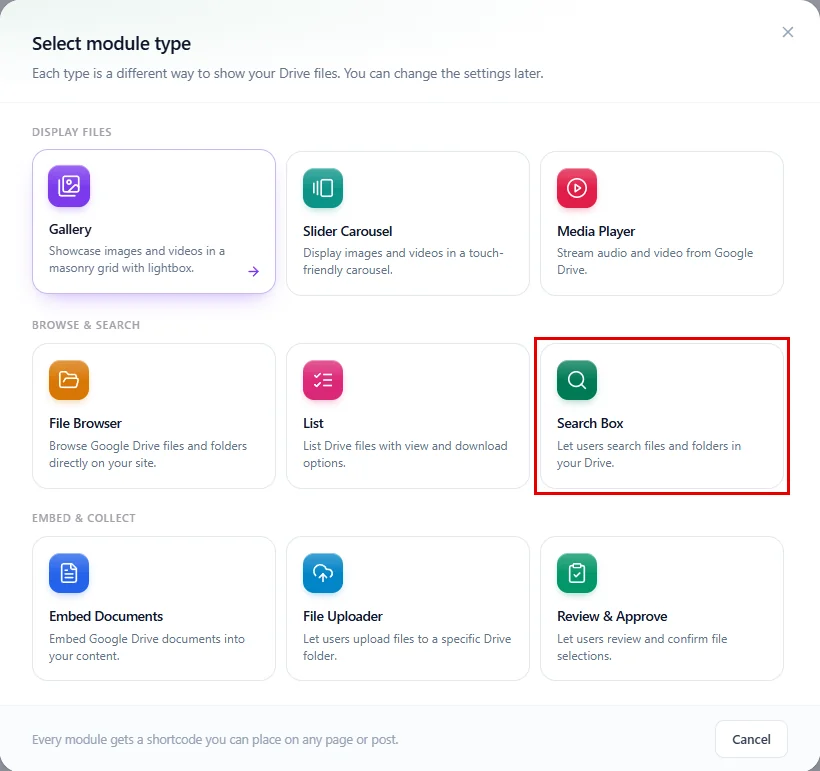The width and height of the screenshot is (820, 771).
Task: Click the red Media Player play icon
Action: pos(577,188)
